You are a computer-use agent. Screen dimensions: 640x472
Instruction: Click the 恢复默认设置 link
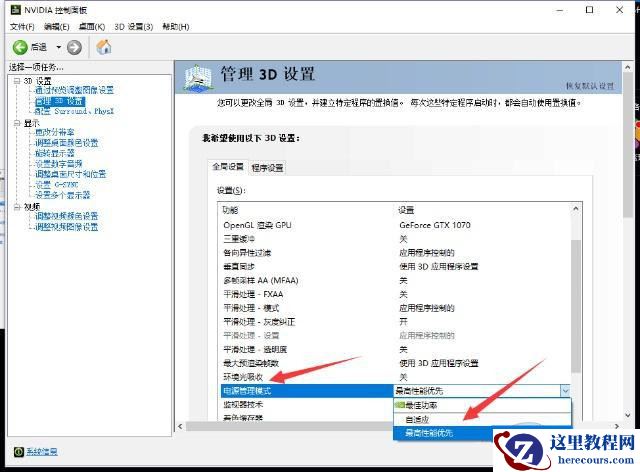coord(589,86)
